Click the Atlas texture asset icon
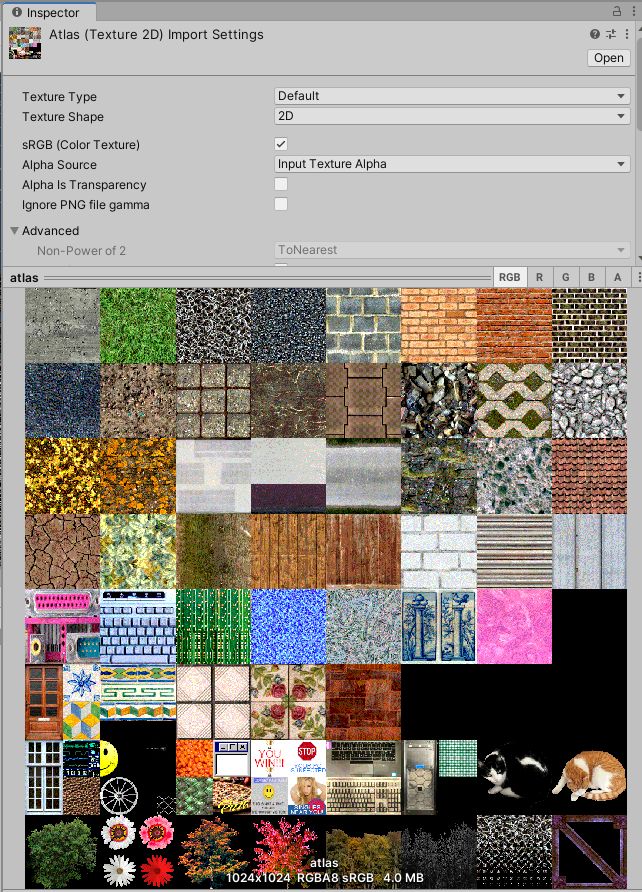Viewport: 642px width, 892px height. click(x=25, y=43)
